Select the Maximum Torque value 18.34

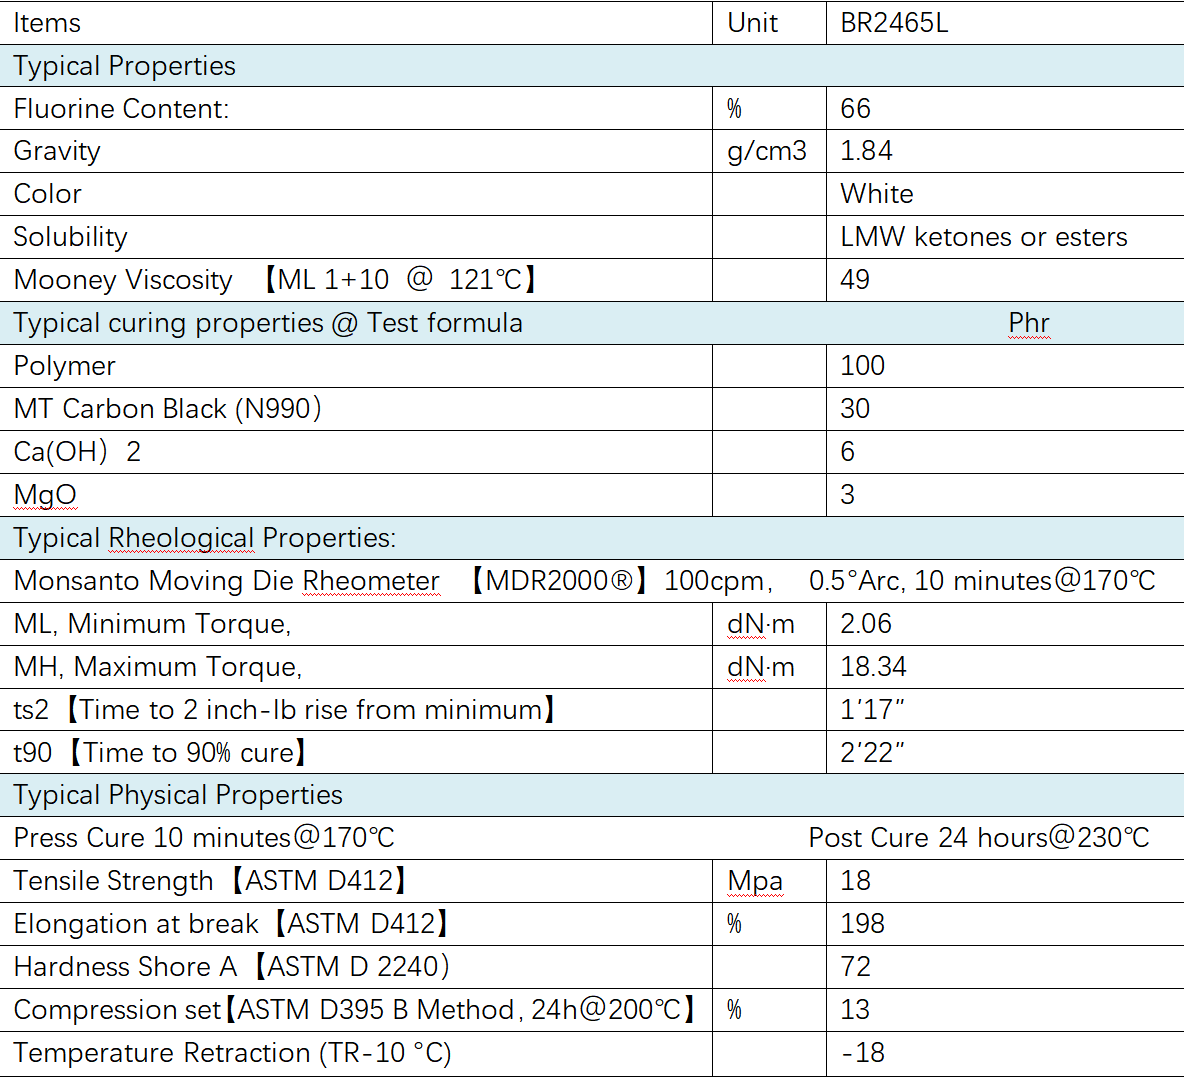pos(873,667)
